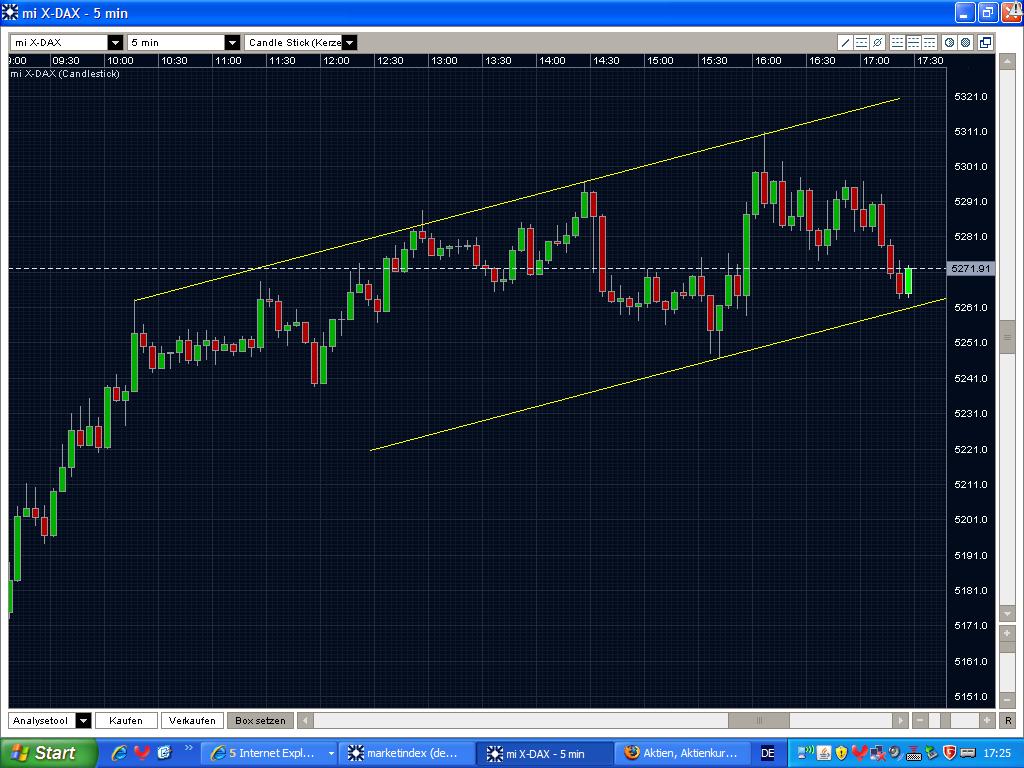Click the yellow security shield tray icon
The width and height of the screenshot is (1024, 768).
pyautogui.click(x=841, y=754)
